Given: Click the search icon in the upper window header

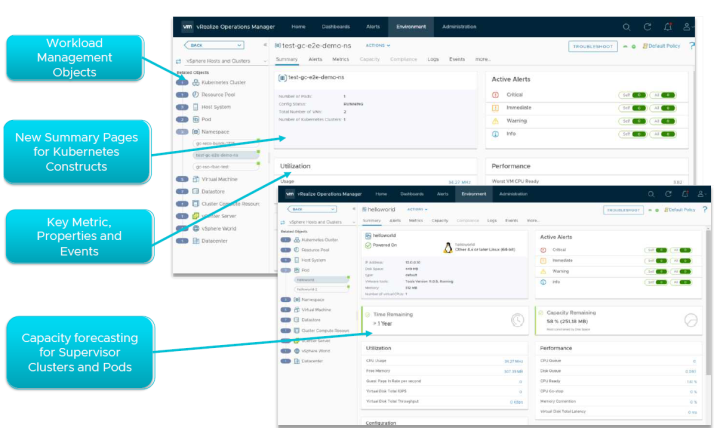Looking at the screenshot, I should tap(627, 26).
